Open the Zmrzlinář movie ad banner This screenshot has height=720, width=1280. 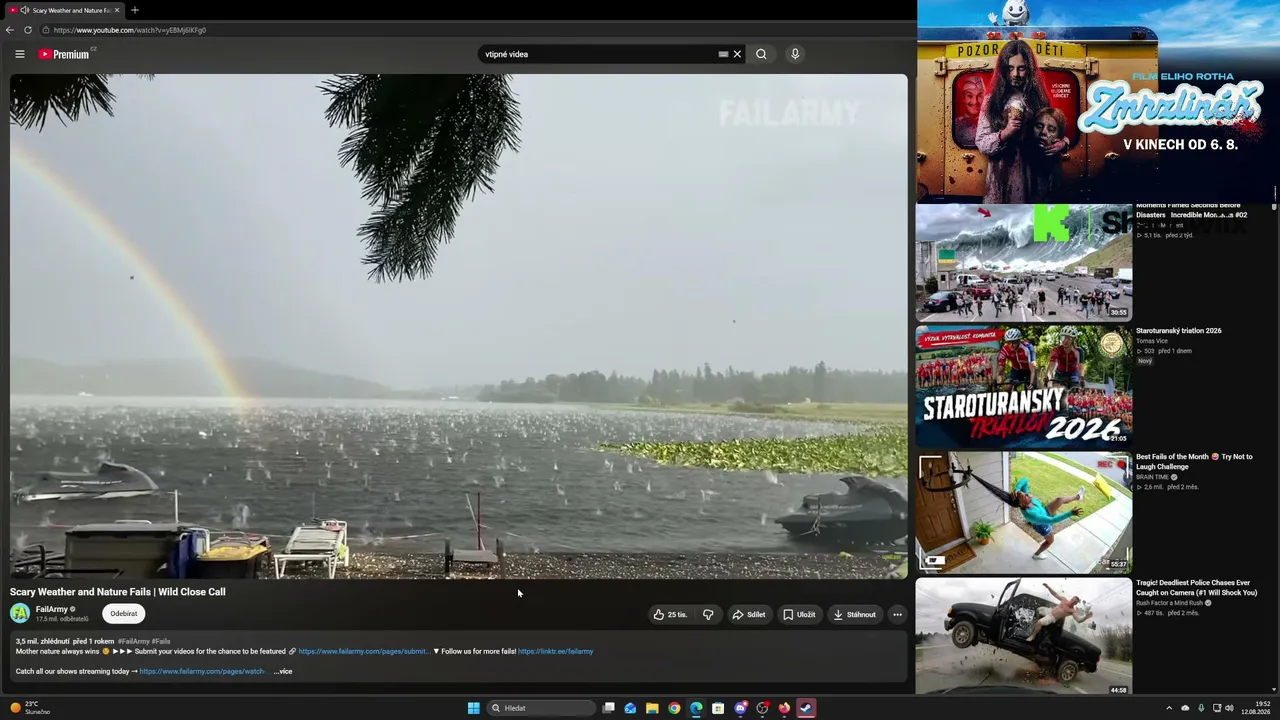[x=1096, y=100]
